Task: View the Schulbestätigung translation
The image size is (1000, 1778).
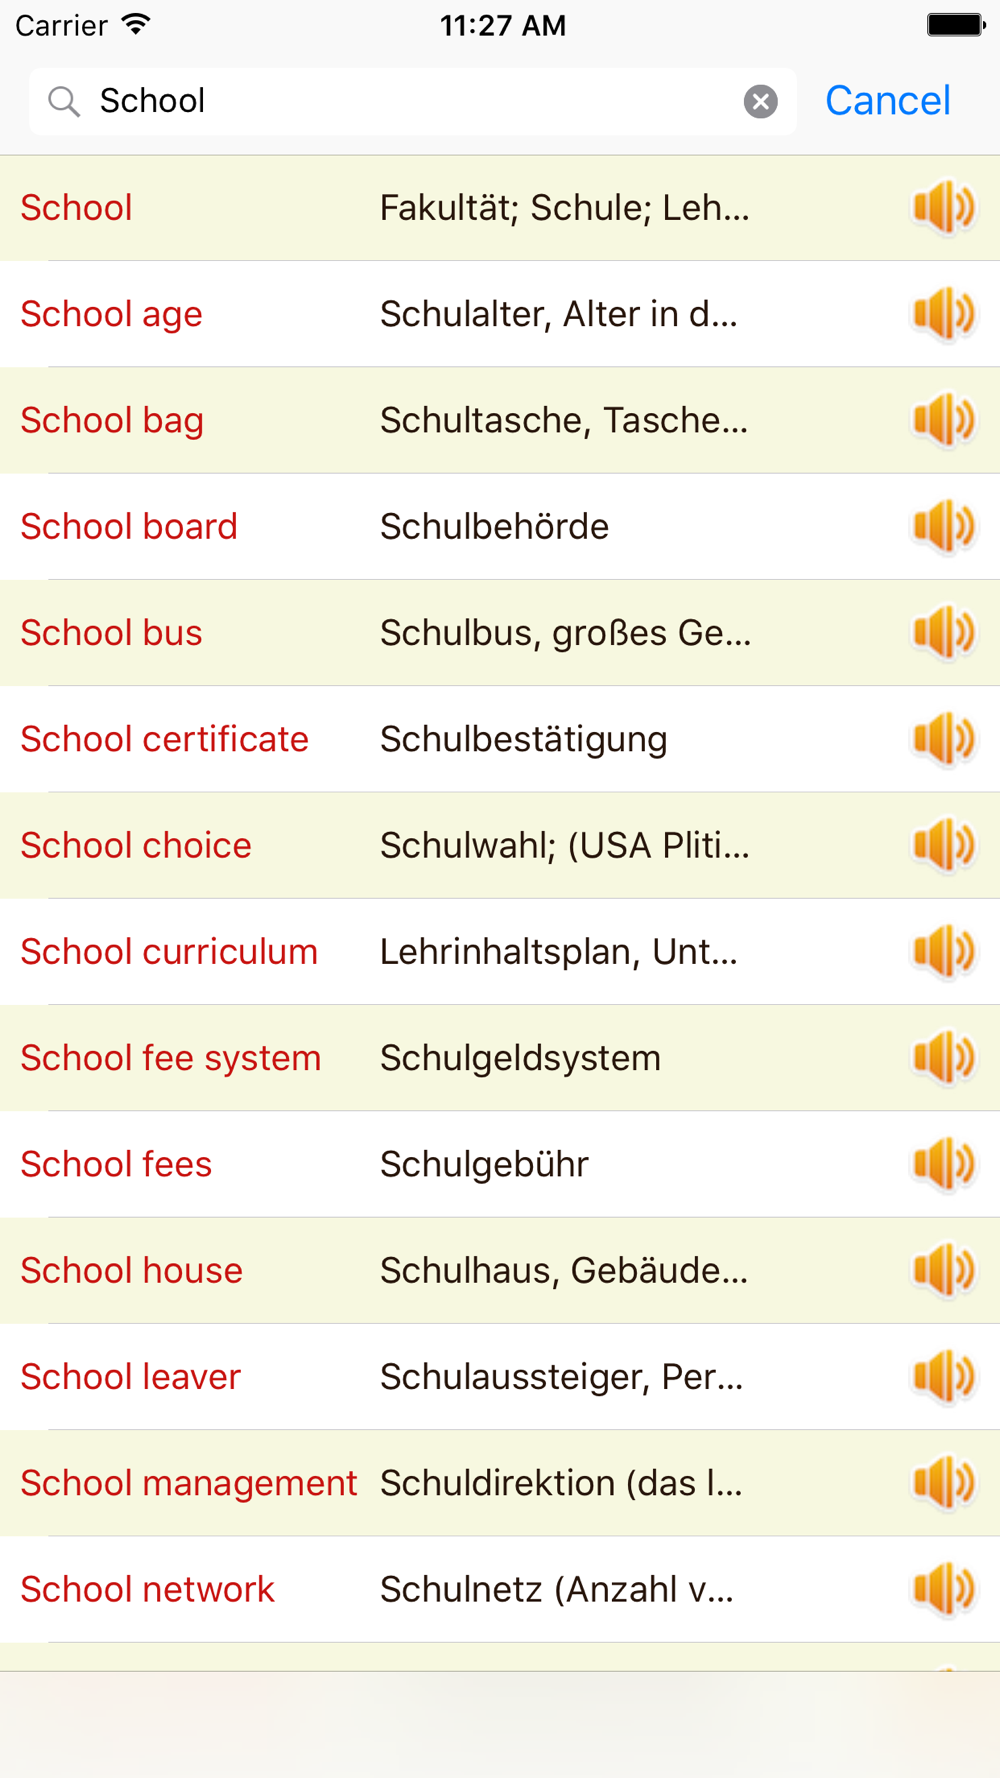Action: point(523,740)
